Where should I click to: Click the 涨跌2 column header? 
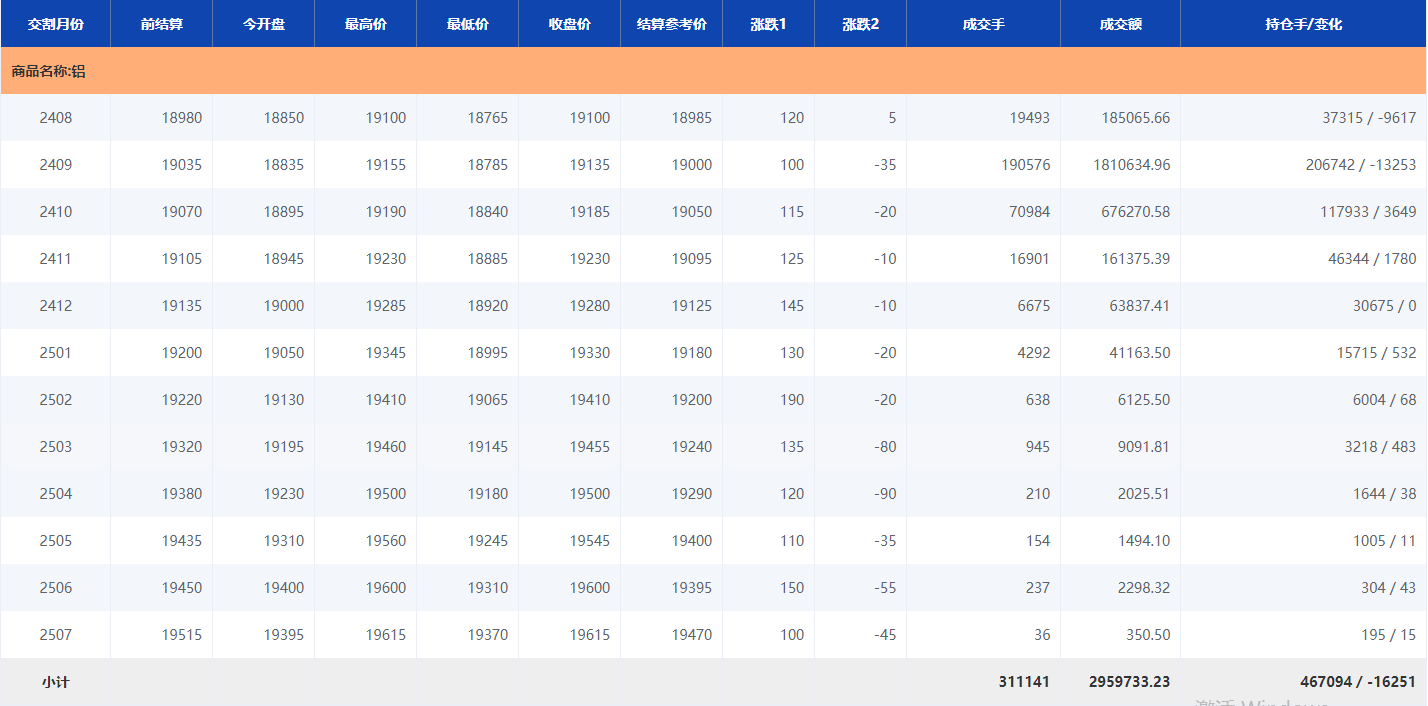[x=861, y=24]
